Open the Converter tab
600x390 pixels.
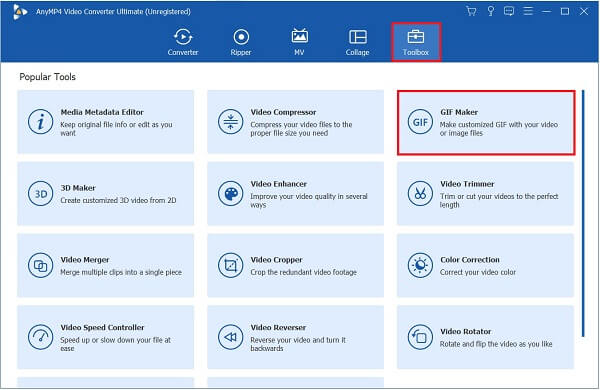(183, 42)
